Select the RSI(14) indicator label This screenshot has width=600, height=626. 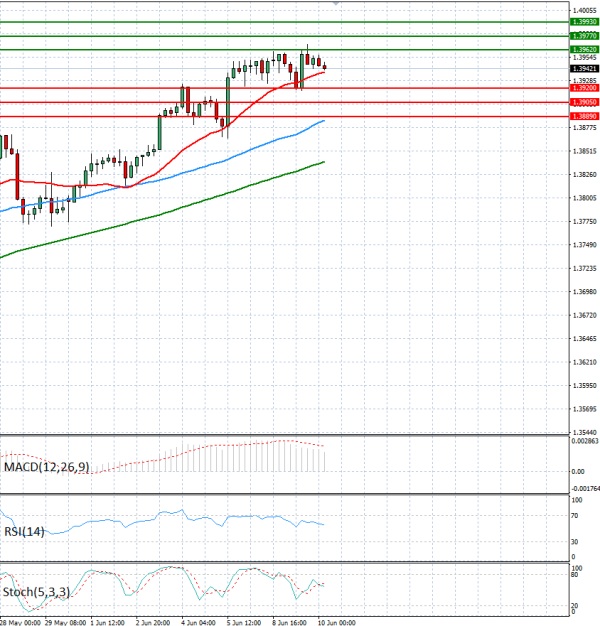pos(24,531)
